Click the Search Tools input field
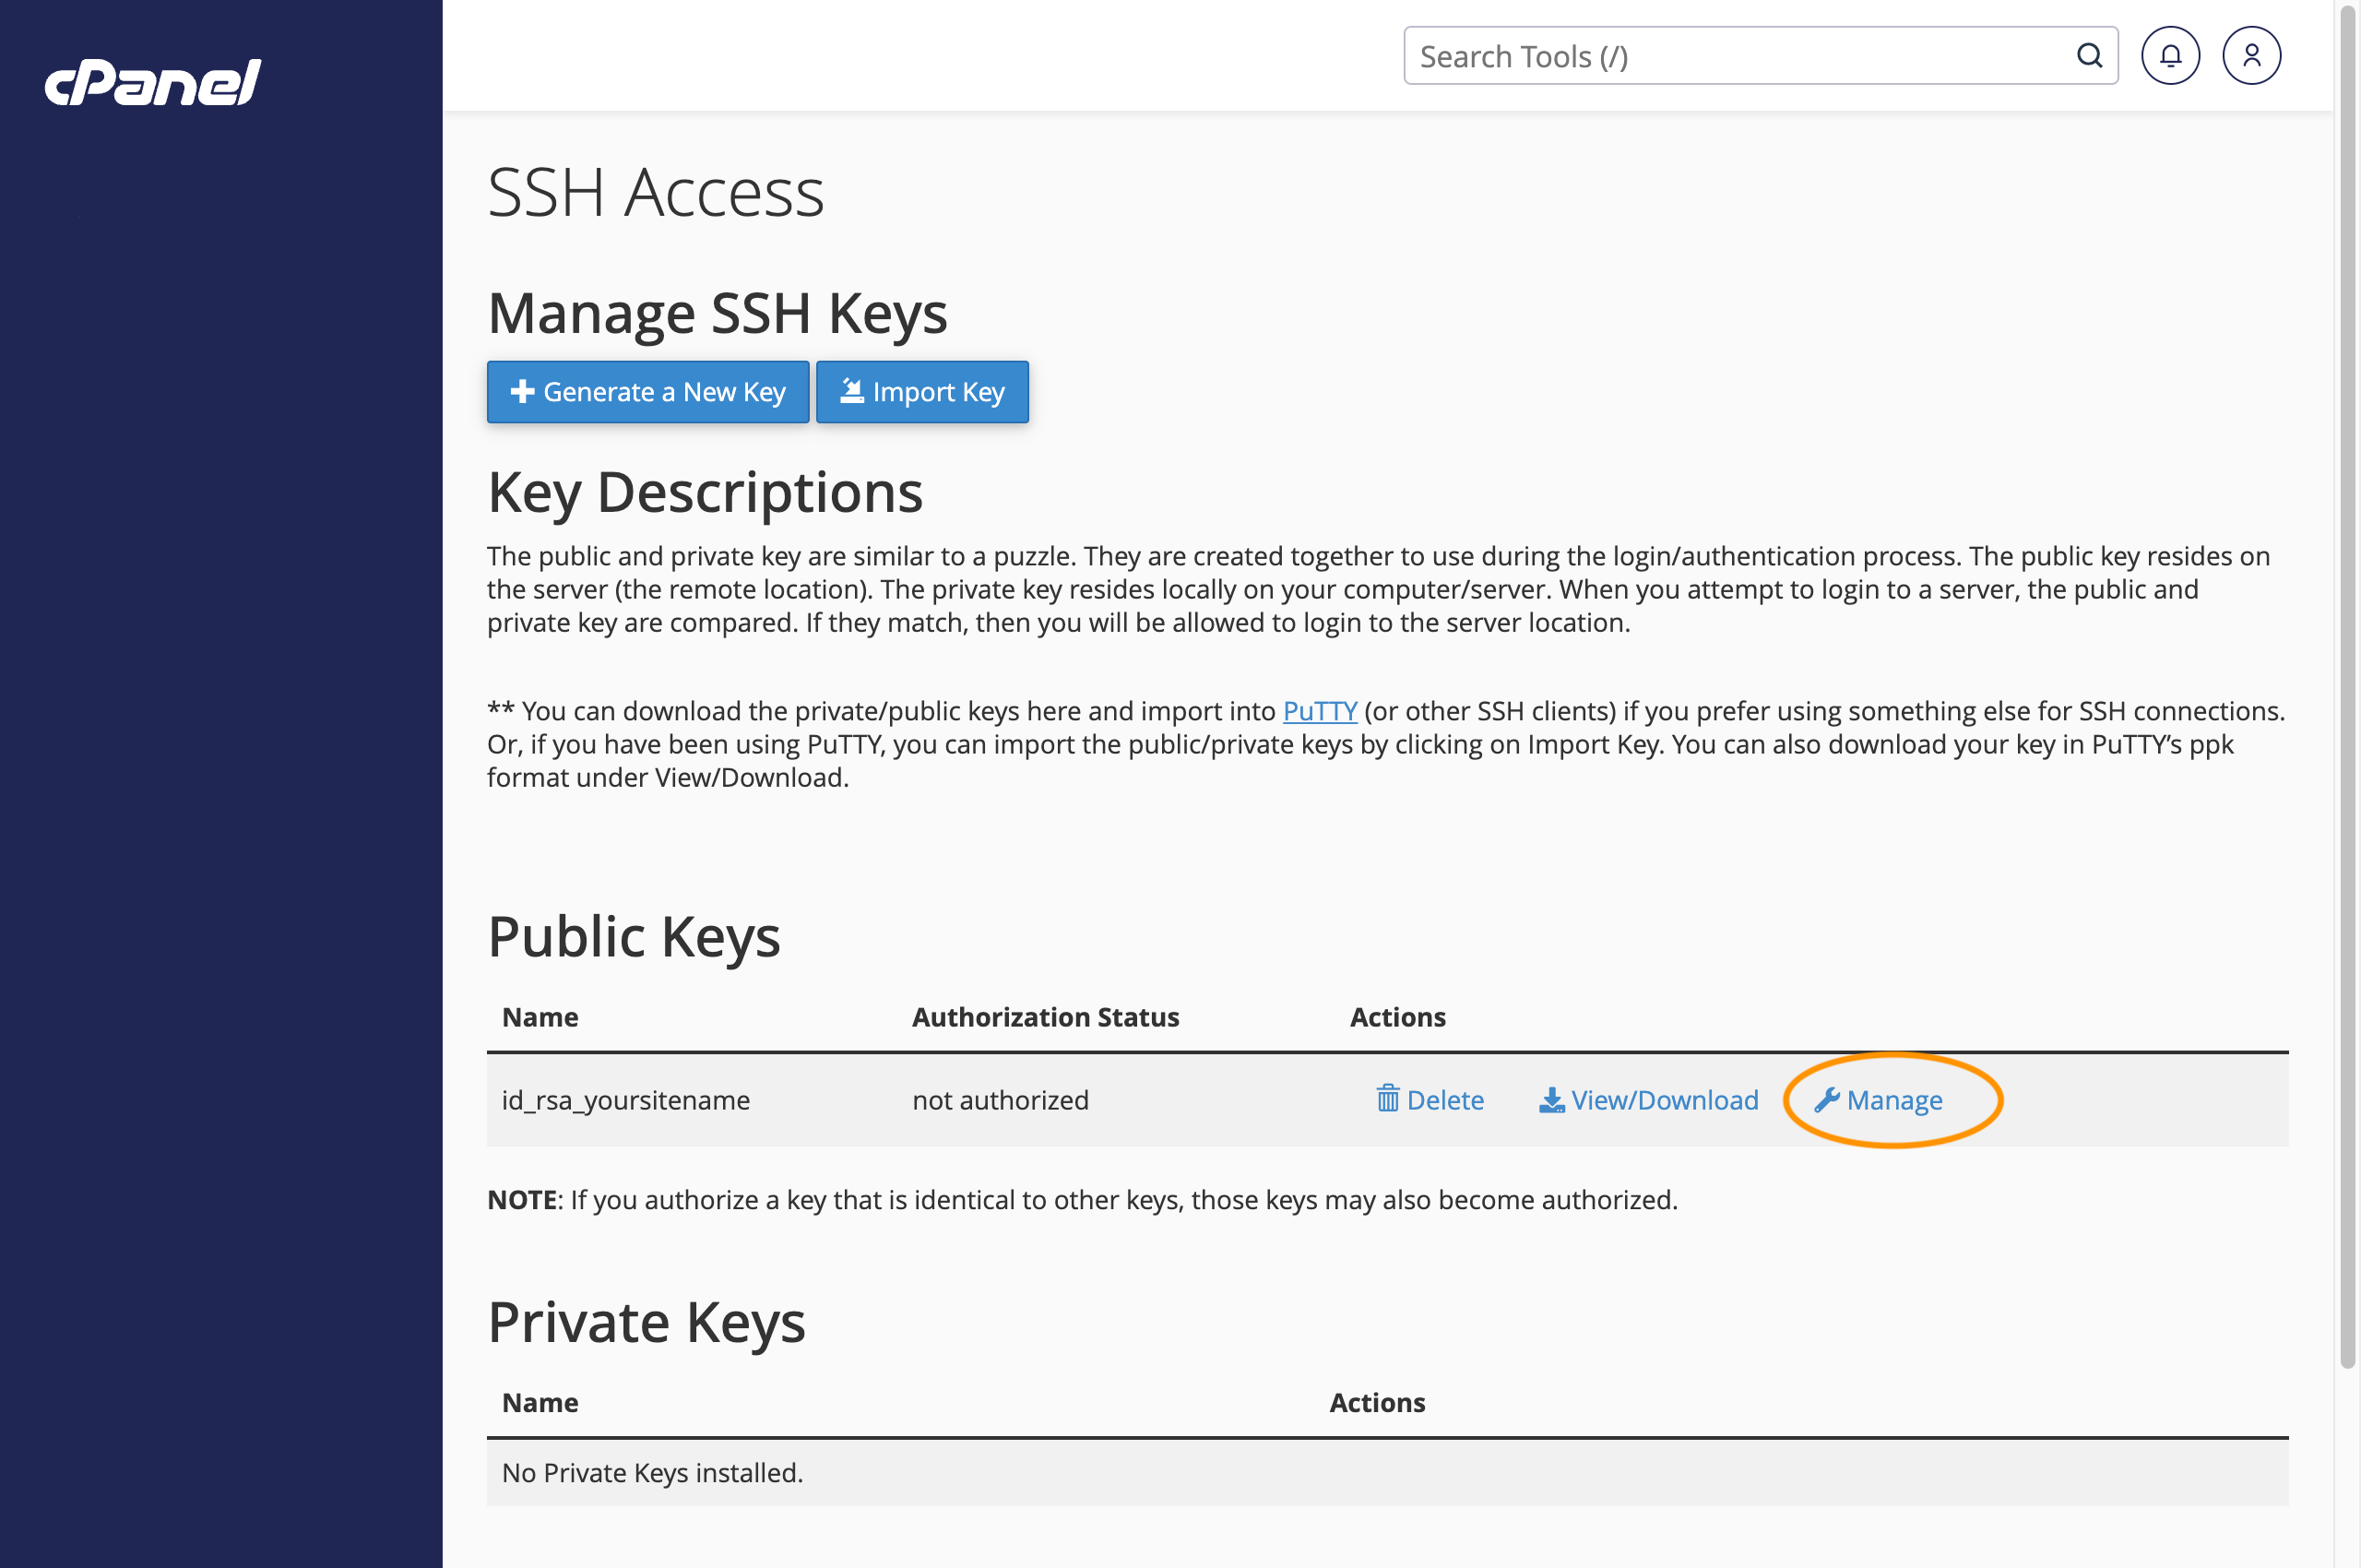This screenshot has height=1568, width=2361. click(1700, 56)
